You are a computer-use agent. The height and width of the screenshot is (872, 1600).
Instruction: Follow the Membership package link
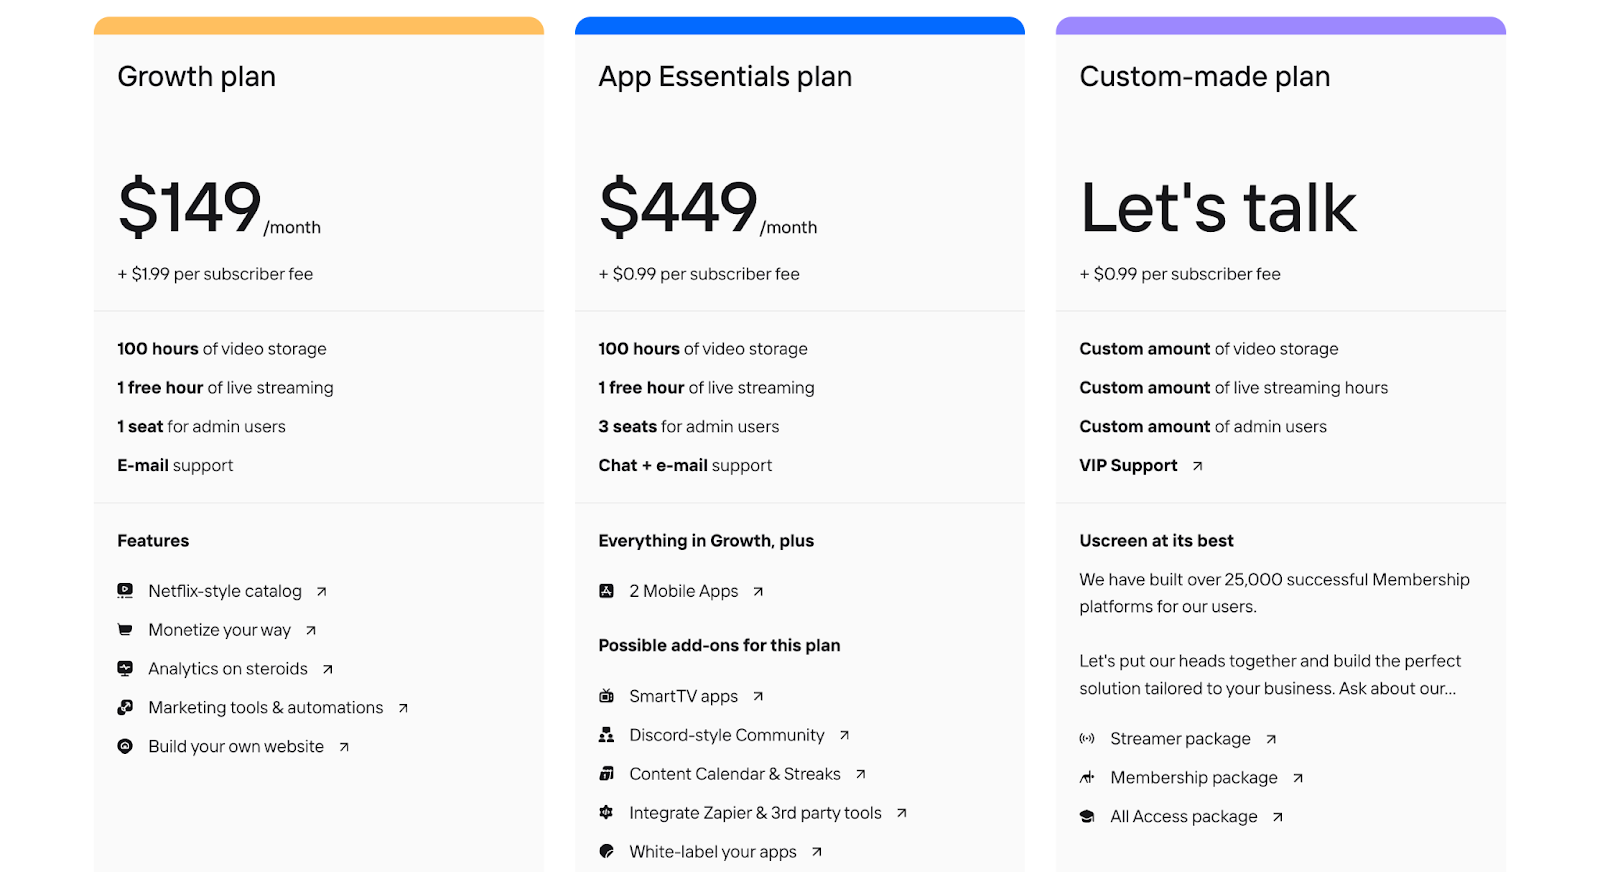click(1193, 777)
